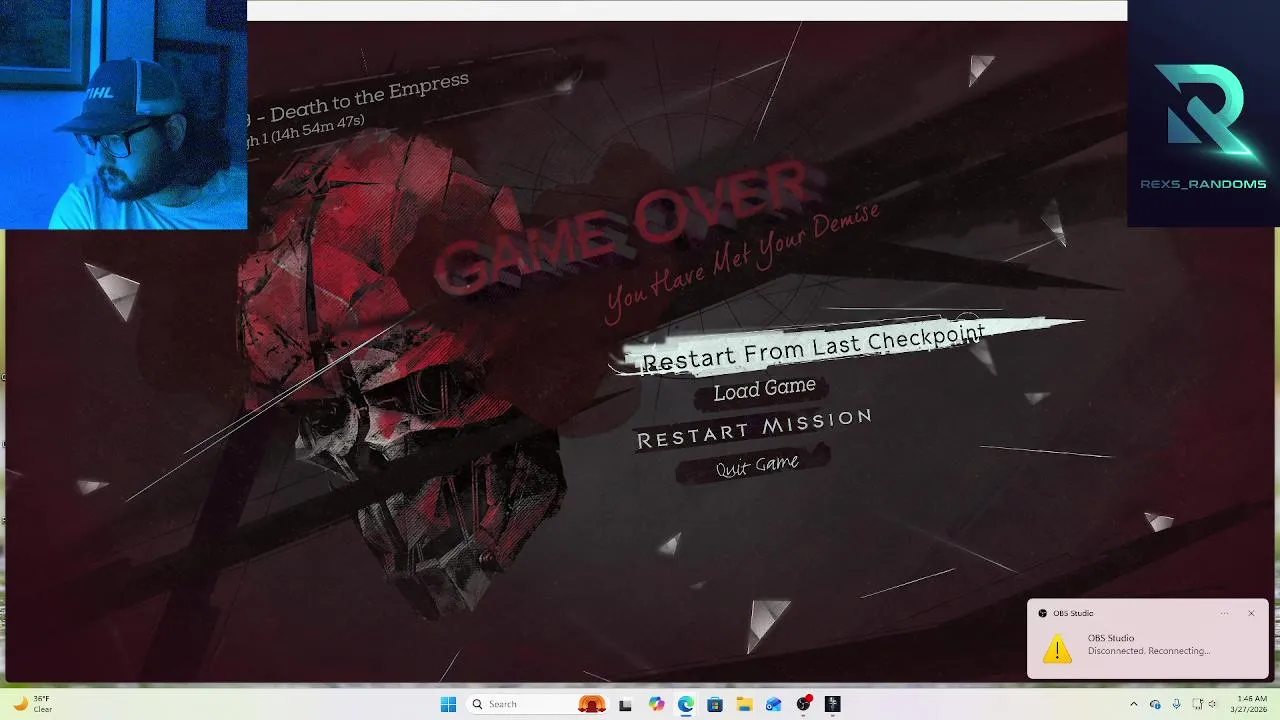
Task: Choose Restart From Last Checkpoint
Action: (x=813, y=348)
